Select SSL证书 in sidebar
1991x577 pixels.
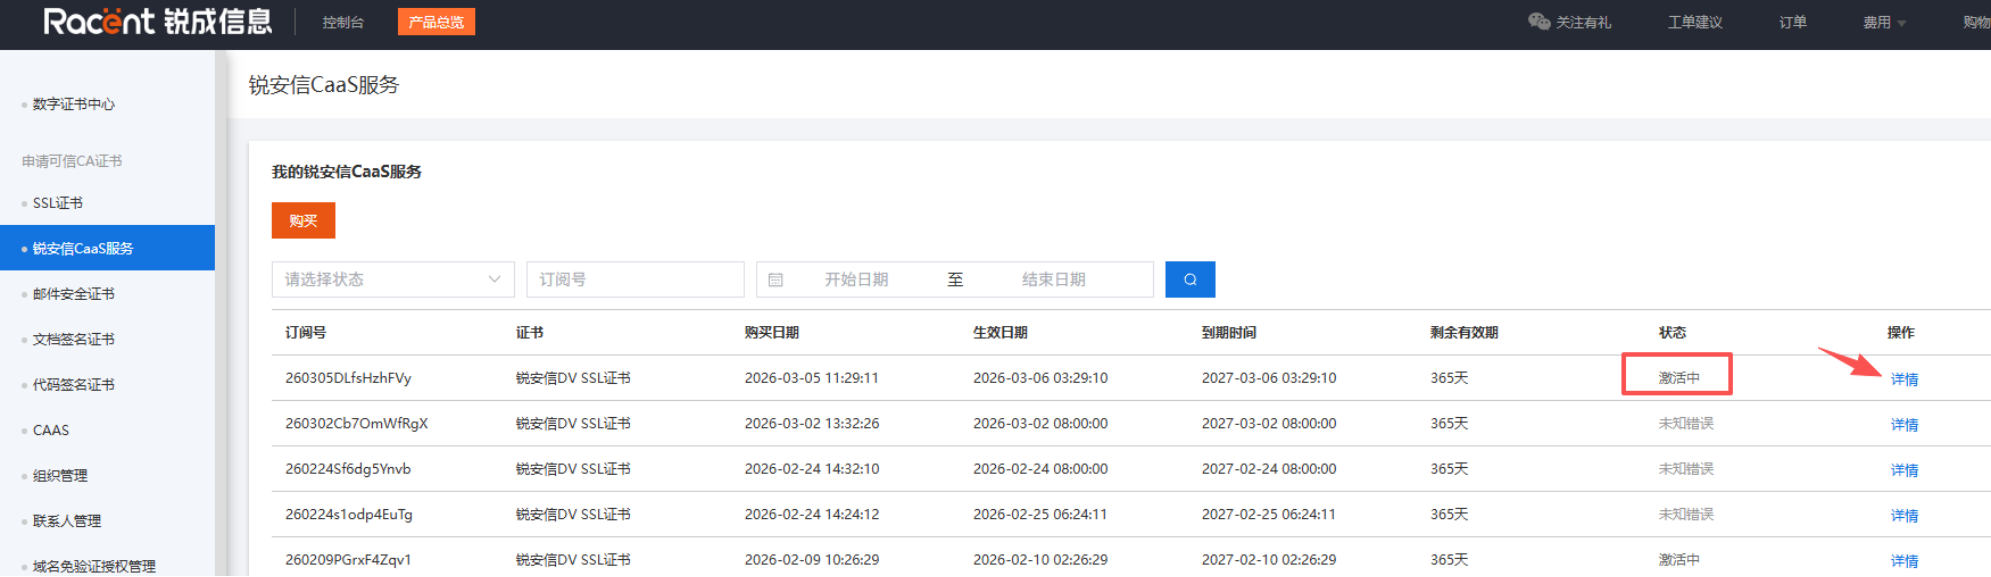click(58, 203)
